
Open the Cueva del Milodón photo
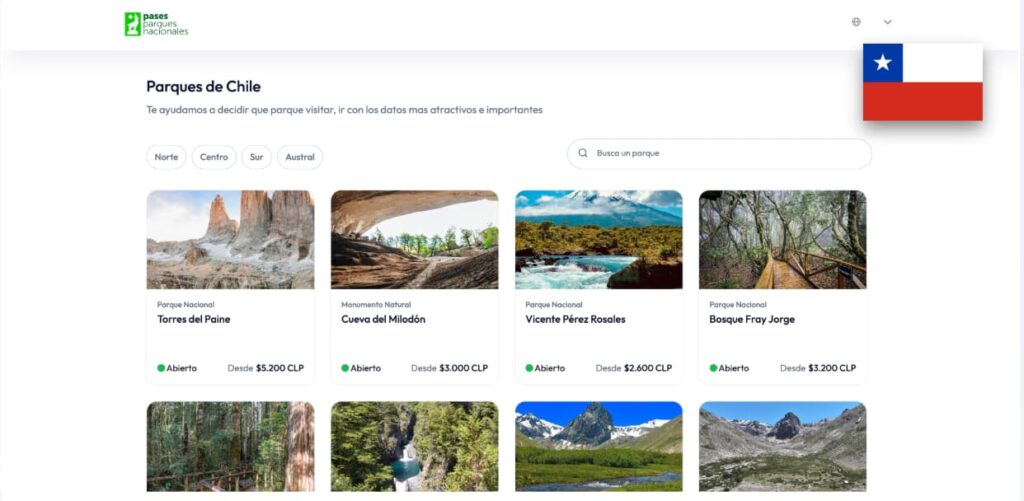tap(414, 240)
